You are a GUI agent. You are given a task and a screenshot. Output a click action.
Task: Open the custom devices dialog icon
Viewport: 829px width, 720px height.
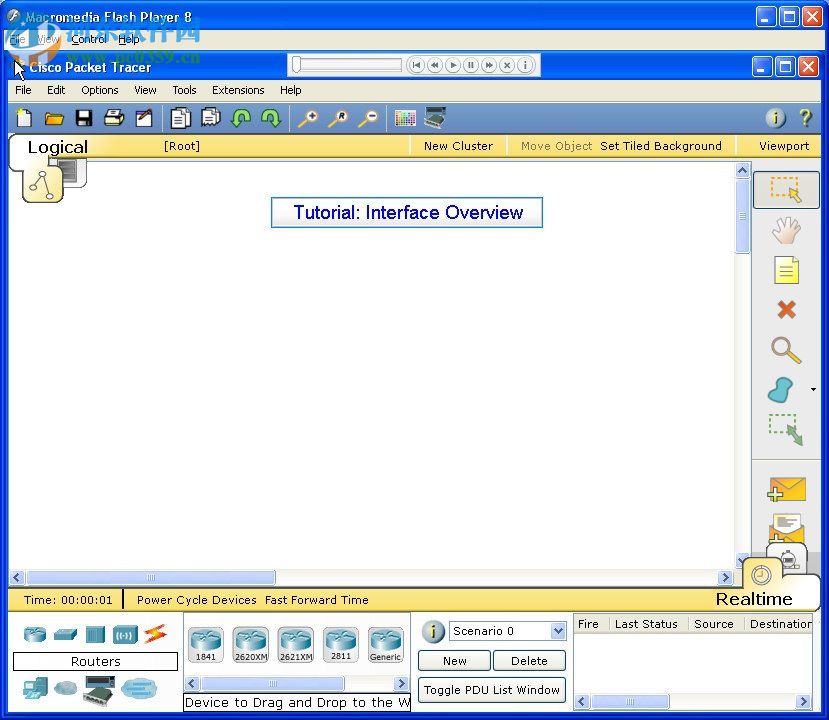[x=435, y=117]
